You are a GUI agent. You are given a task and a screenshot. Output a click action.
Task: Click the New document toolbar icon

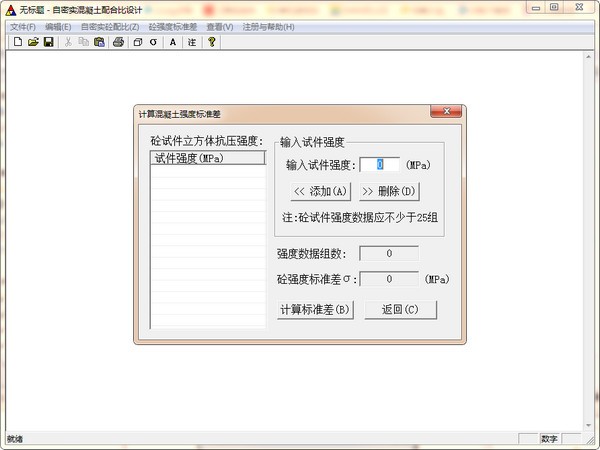[18, 42]
